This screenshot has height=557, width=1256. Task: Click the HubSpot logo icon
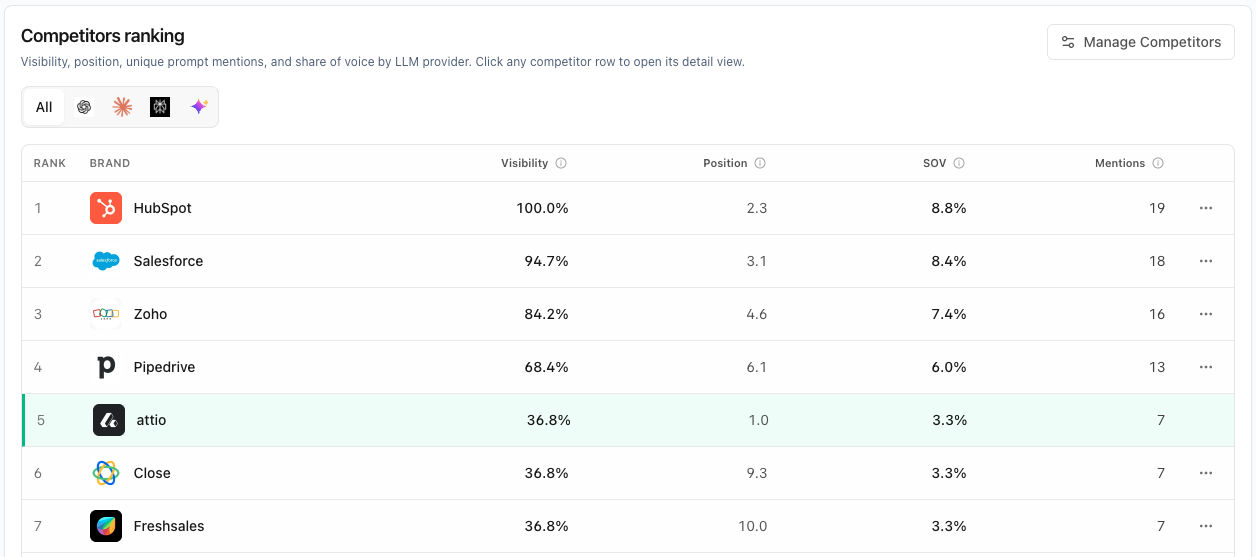pyautogui.click(x=106, y=208)
